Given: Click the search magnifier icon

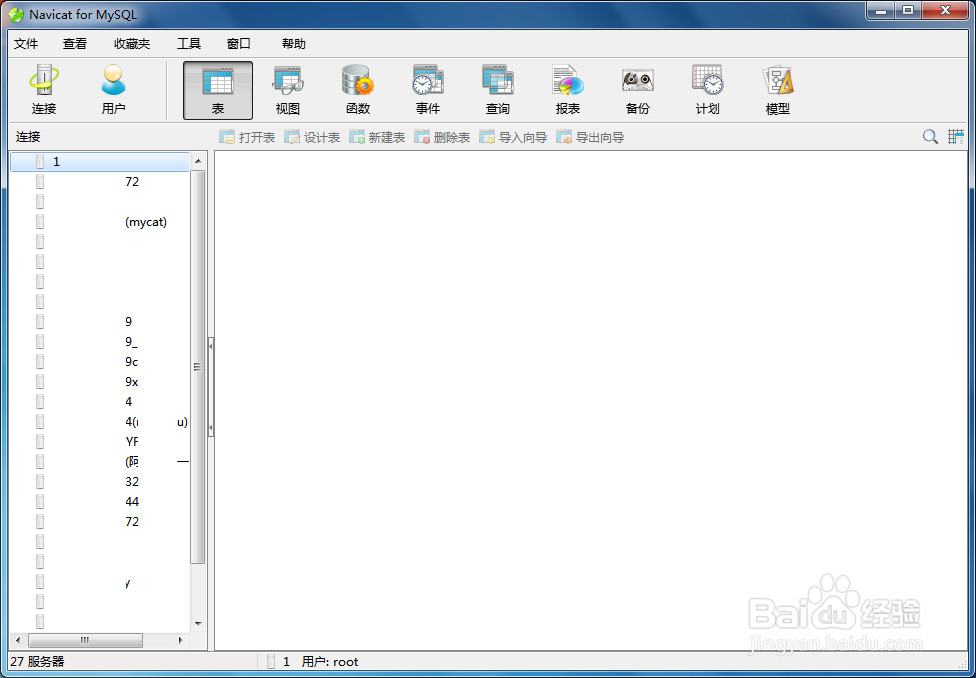Looking at the screenshot, I should coord(930,137).
